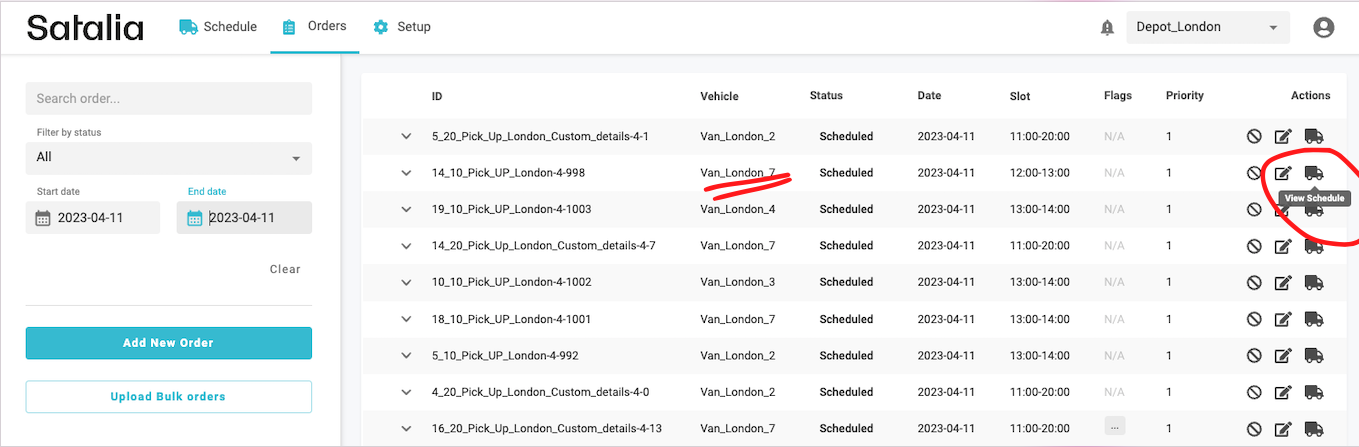The image size is (1359, 447).
Task: Click the notifications bell icon
Action: click(x=1107, y=28)
